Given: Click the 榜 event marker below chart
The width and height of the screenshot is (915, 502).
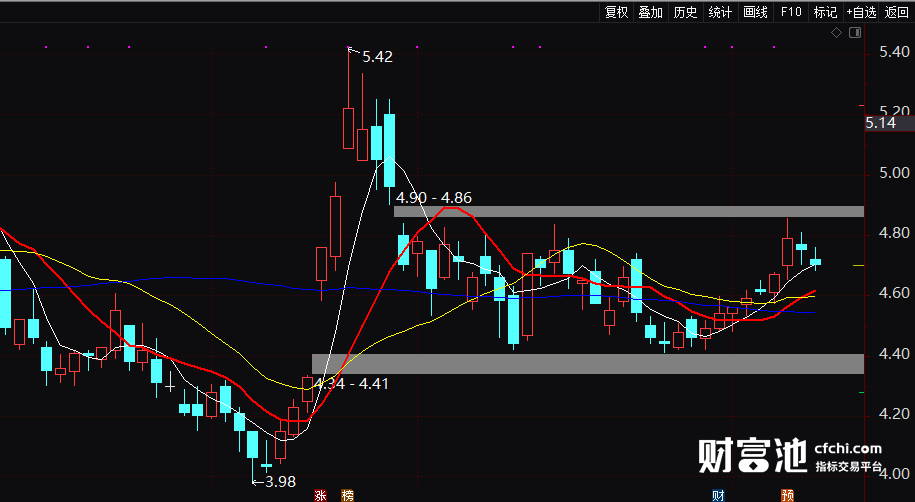Looking at the screenshot, I should point(347,496).
